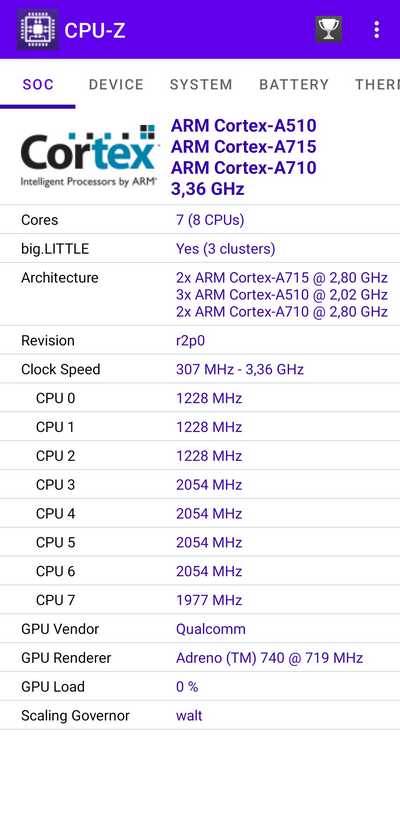Tap the GPU Renderer Adreno 740 row
The image size is (400, 814).
[x=200, y=658]
